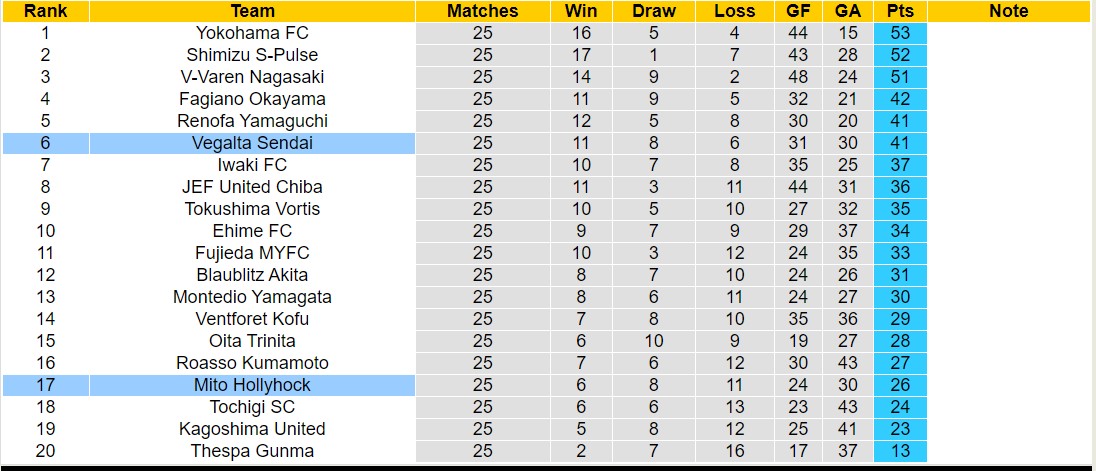Open the Thespa Gunma team link
Screen dimensions: 1096x471
[x=252, y=451]
